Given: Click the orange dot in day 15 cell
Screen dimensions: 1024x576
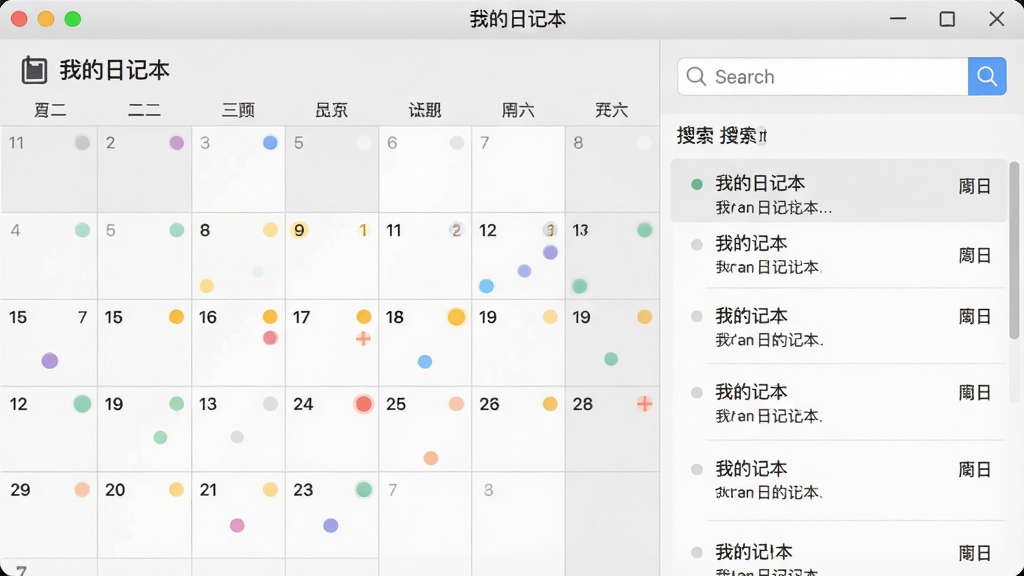Looking at the screenshot, I should pyautogui.click(x=176, y=317).
